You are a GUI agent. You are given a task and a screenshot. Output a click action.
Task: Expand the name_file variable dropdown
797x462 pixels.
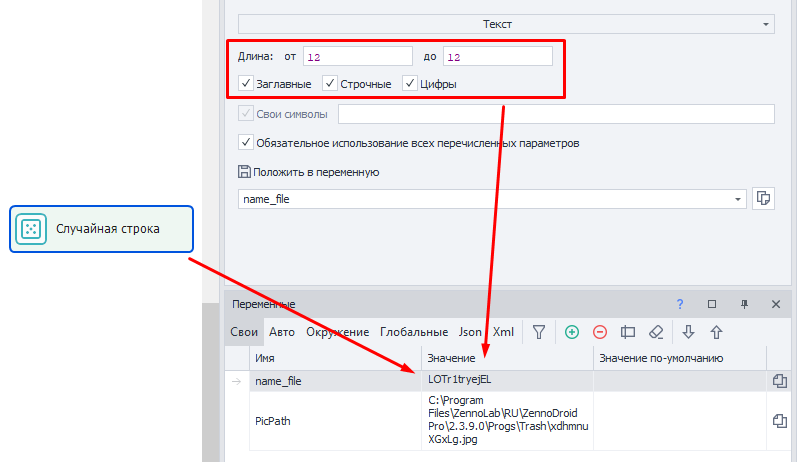pos(738,199)
